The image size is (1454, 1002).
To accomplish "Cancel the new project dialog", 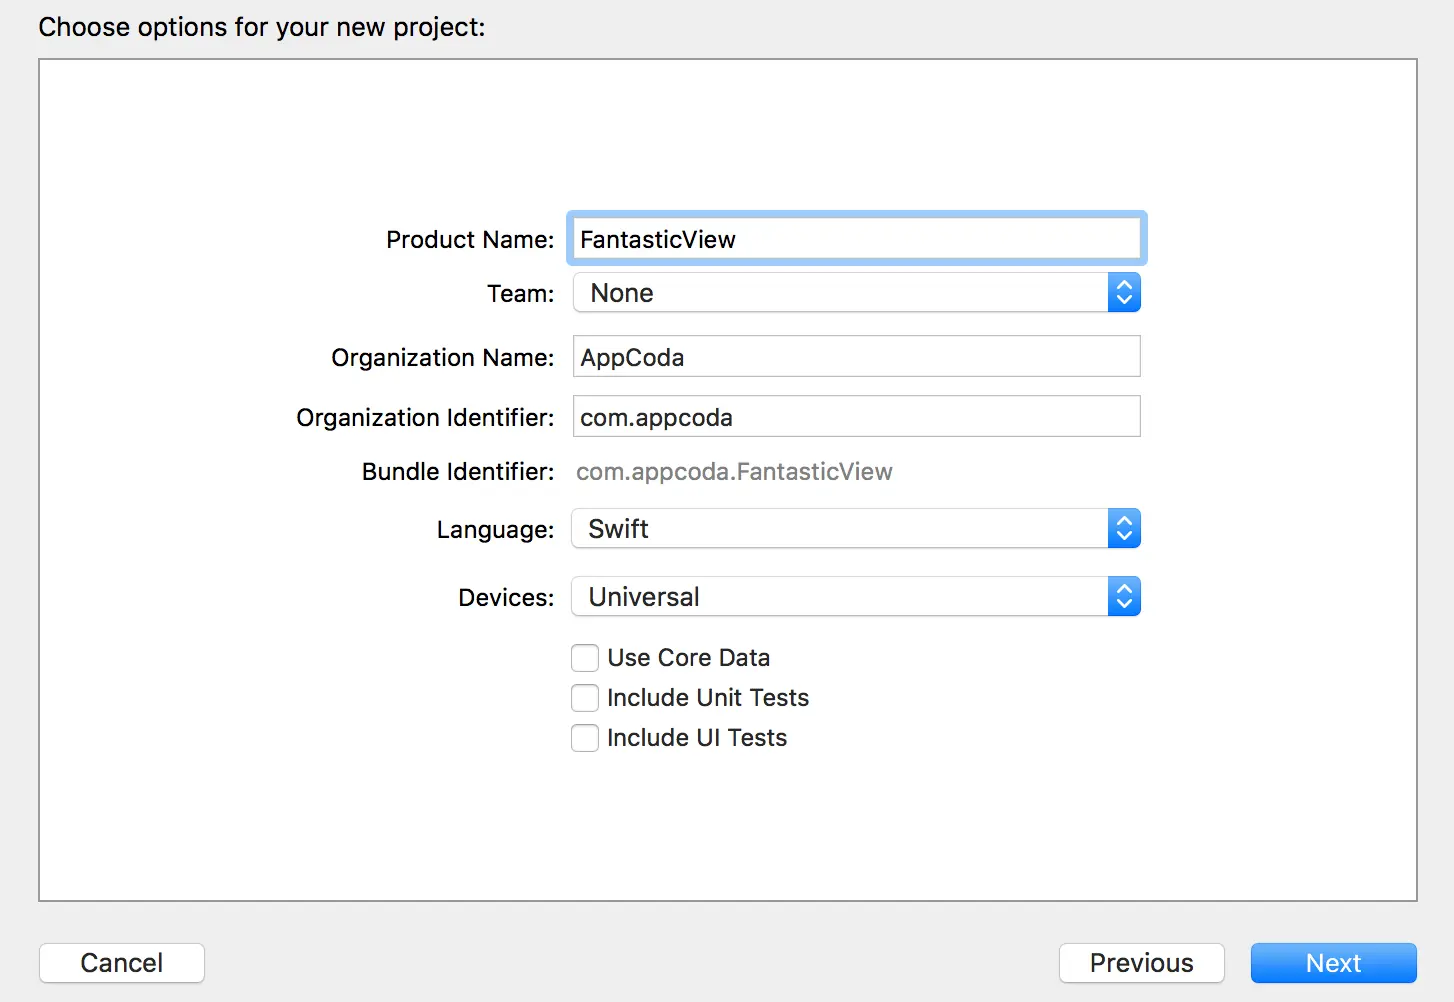I will (122, 963).
